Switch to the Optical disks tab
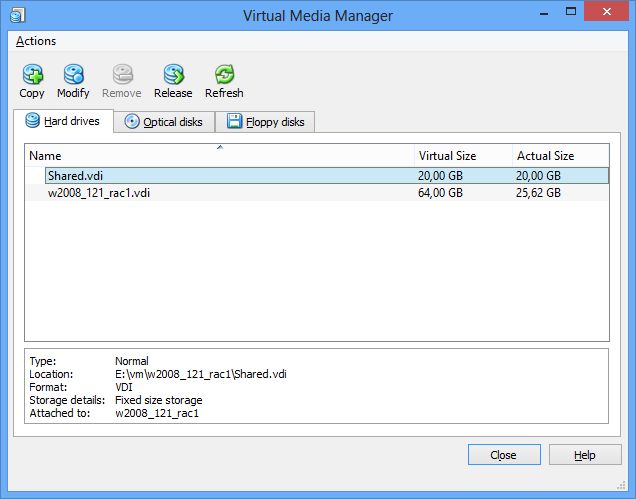Image resolution: width=636 pixels, height=499 pixels. 164,122
